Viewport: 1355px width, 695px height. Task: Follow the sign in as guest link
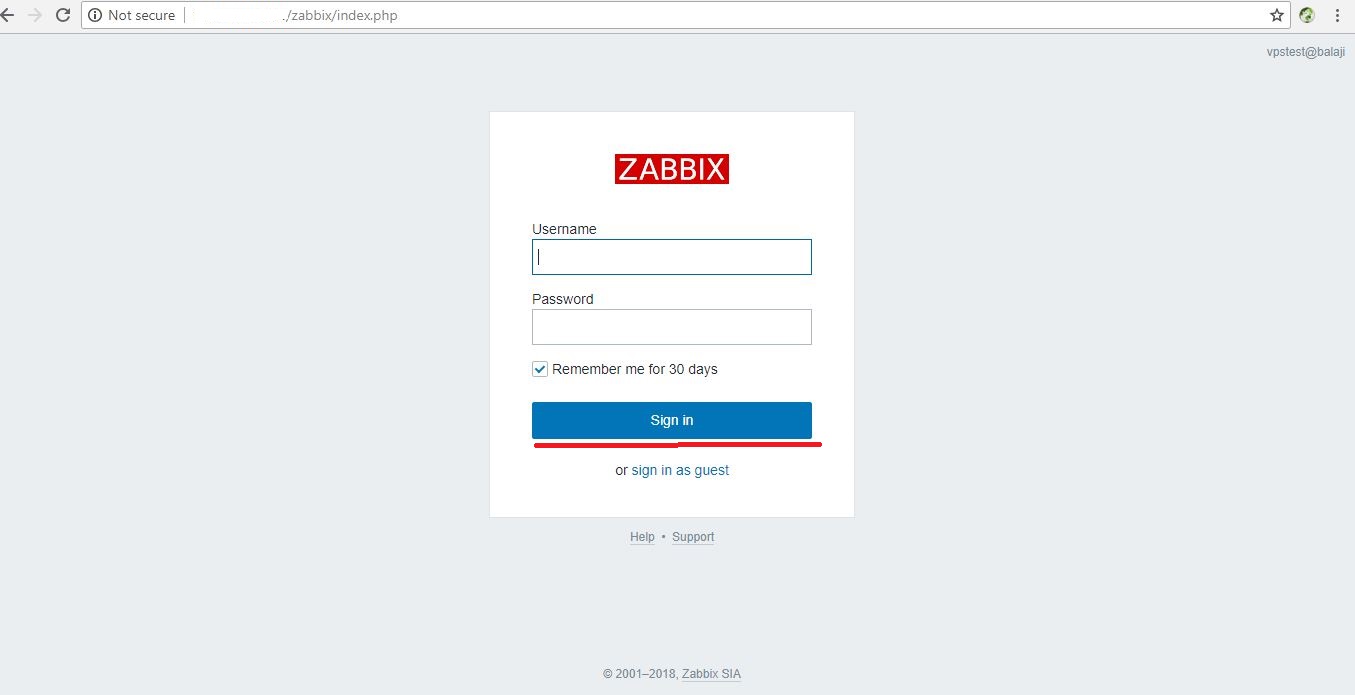[x=680, y=470]
